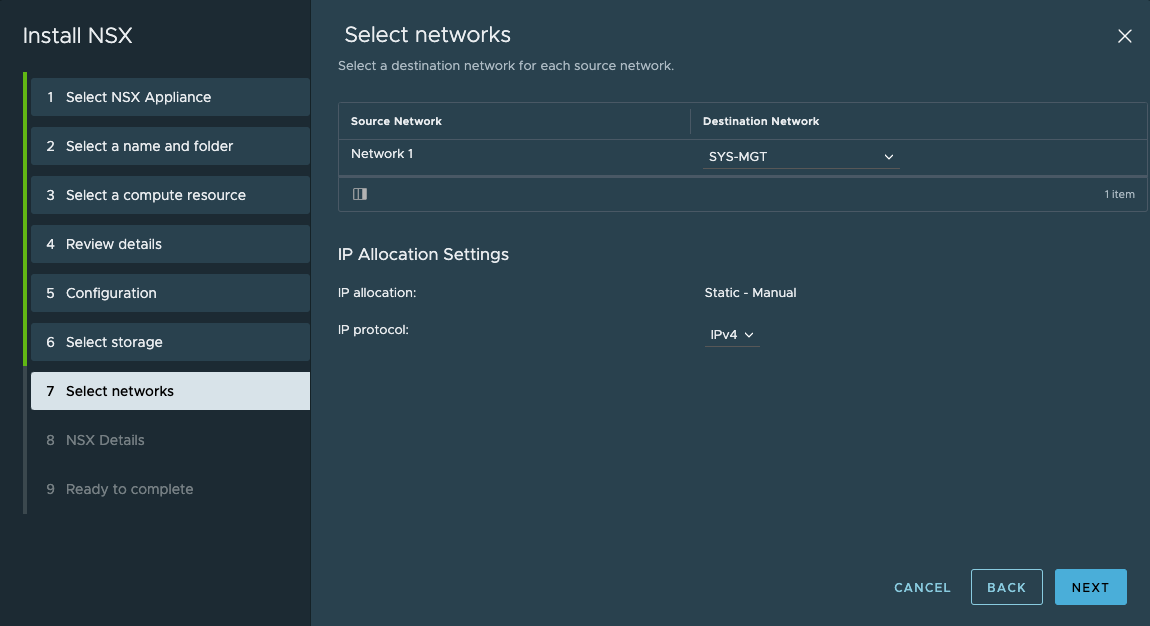Click the '1 item' count text
1150x626 pixels.
(1119, 194)
